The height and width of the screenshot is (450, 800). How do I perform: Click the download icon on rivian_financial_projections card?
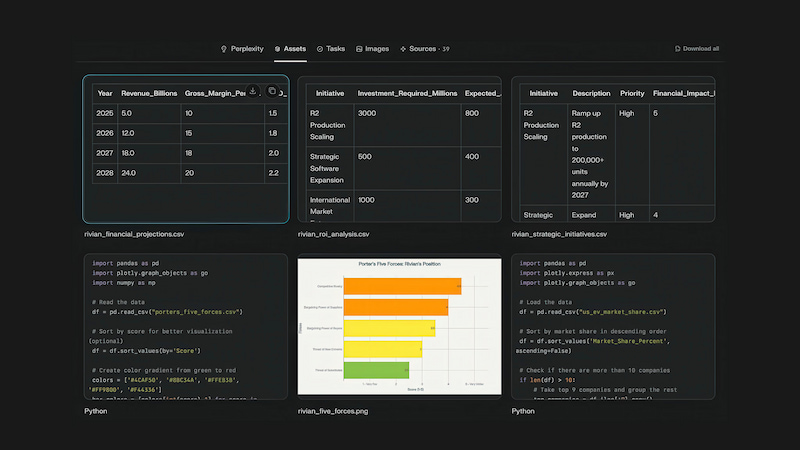coord(253,91)
